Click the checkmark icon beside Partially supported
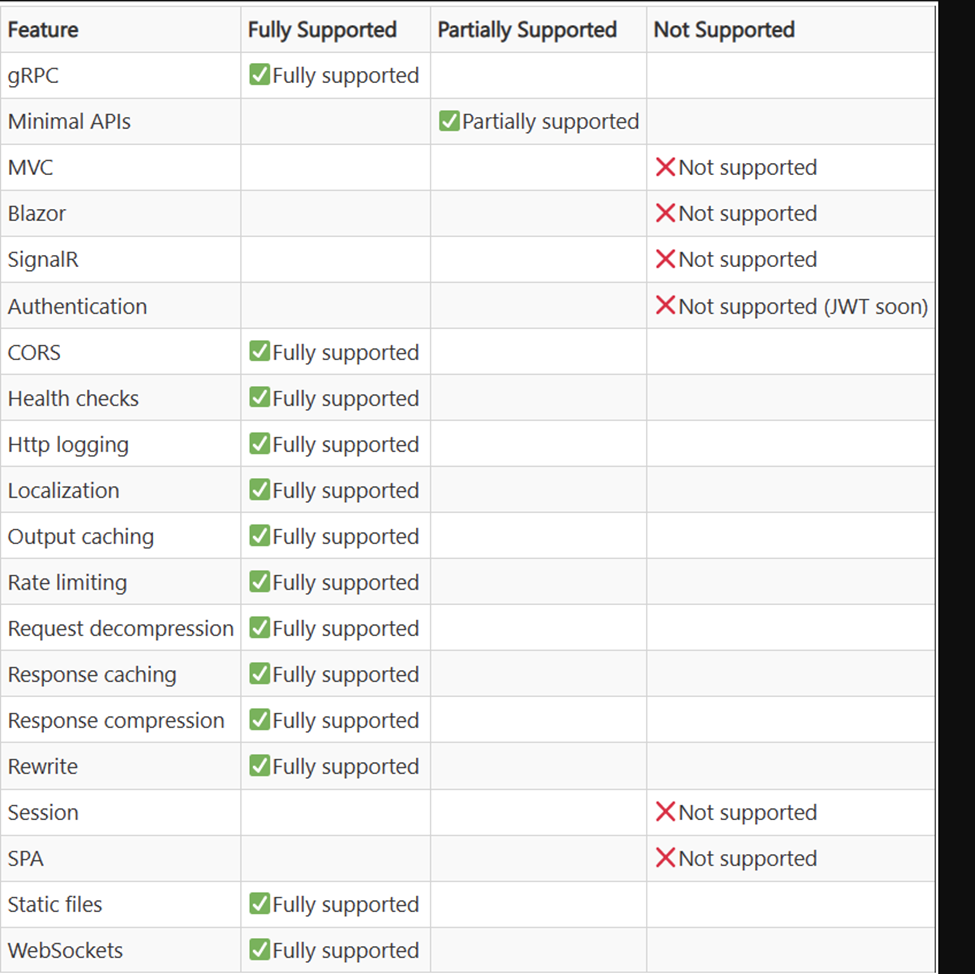Viewport: 975px width, 974px height. coord(449,121)
